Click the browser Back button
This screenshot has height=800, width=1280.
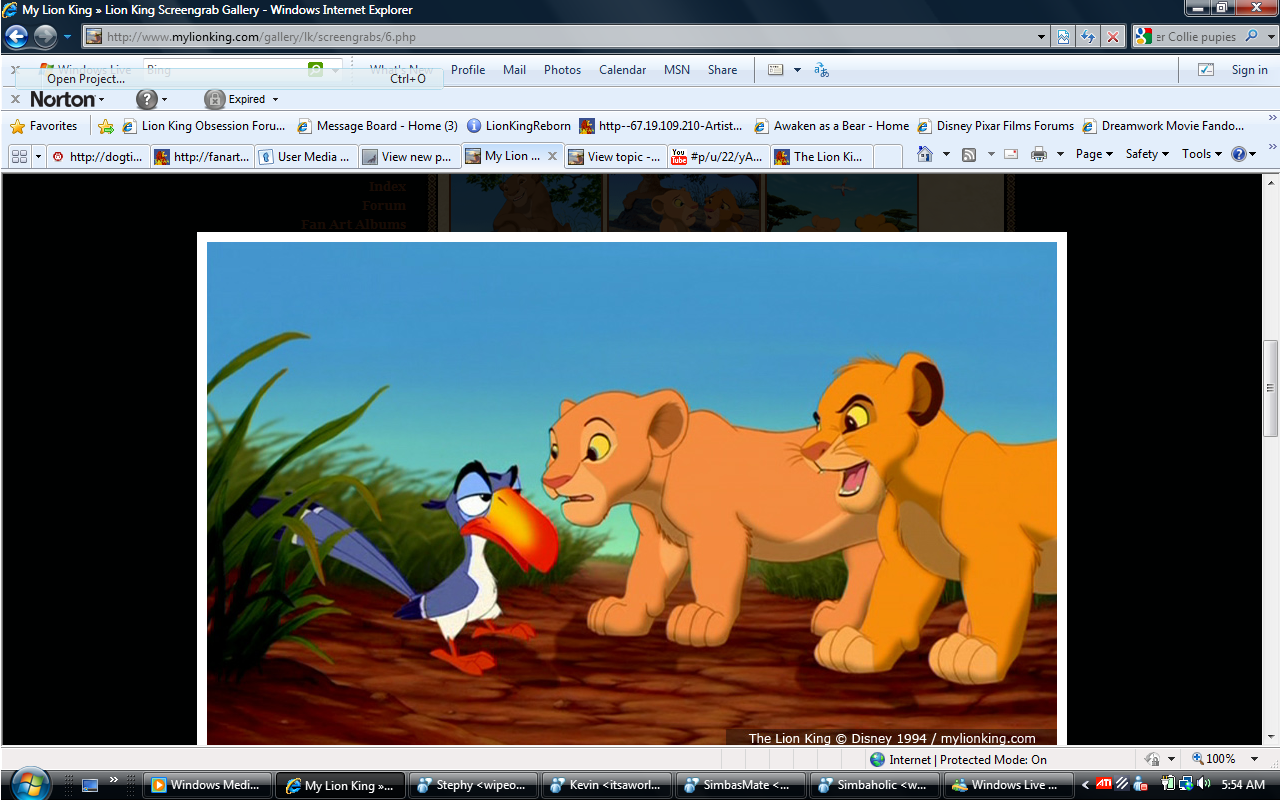pyautogui.click(x=17, y=37)
